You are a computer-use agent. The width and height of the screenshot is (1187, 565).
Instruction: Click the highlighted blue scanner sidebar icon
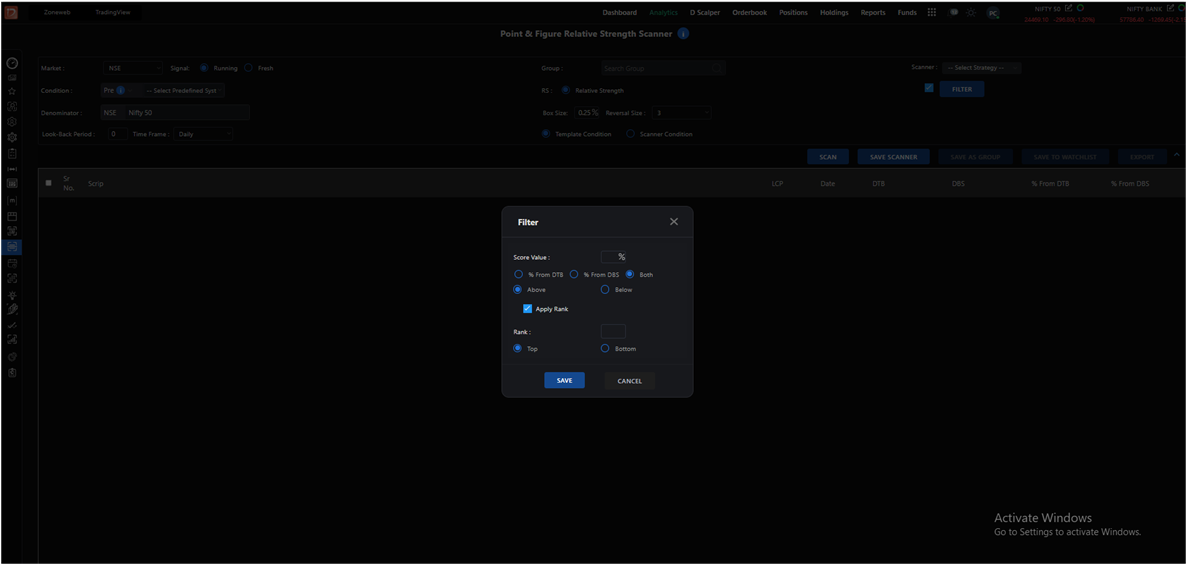click(12, 247)
